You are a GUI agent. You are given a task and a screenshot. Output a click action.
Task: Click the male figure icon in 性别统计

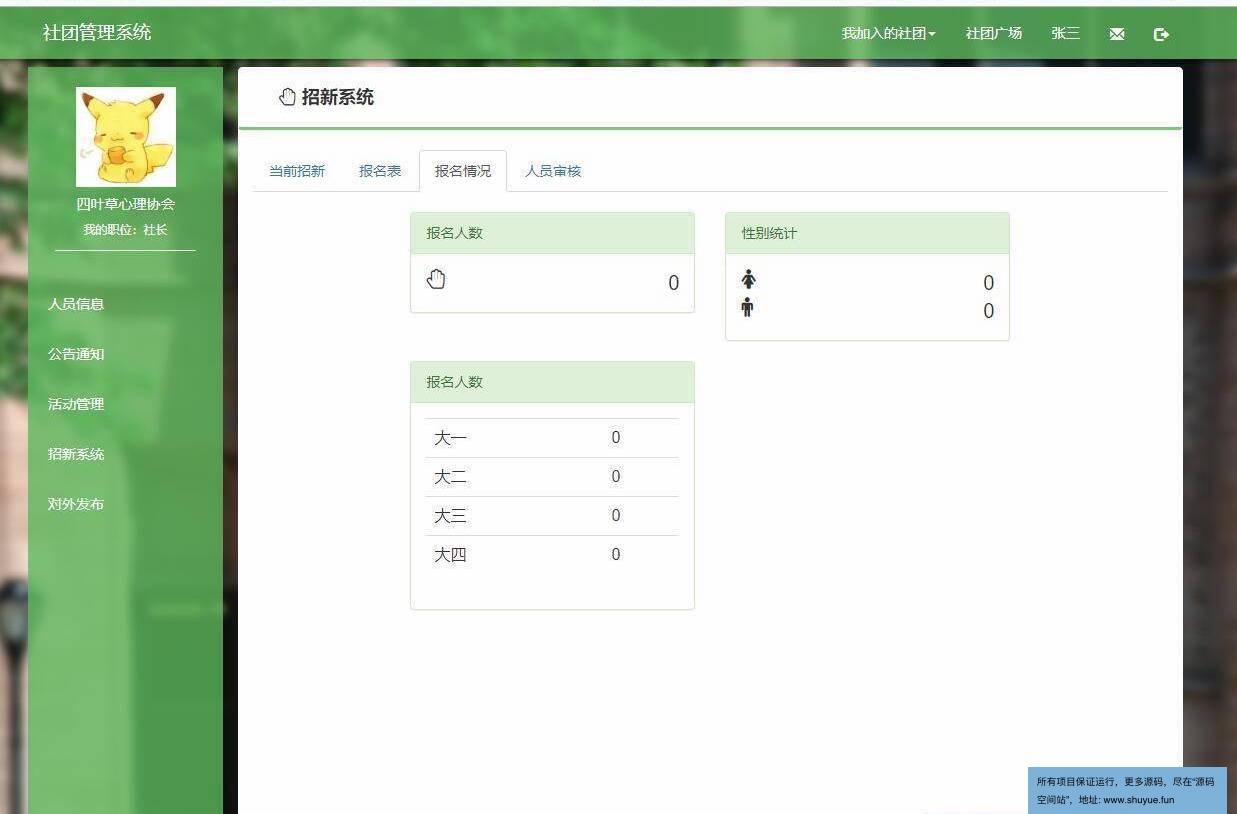pyautogui.click(x=747, y=307)
